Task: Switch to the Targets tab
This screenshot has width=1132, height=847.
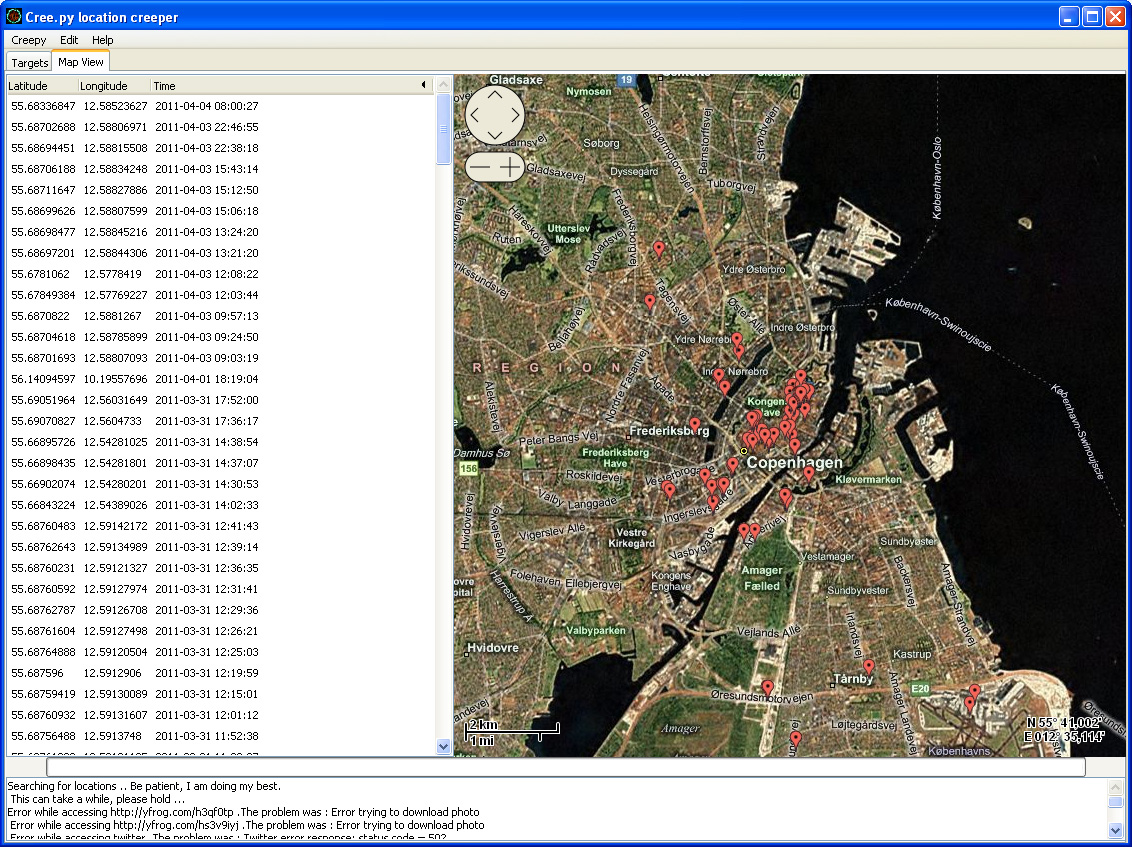Action: (30, 63)
